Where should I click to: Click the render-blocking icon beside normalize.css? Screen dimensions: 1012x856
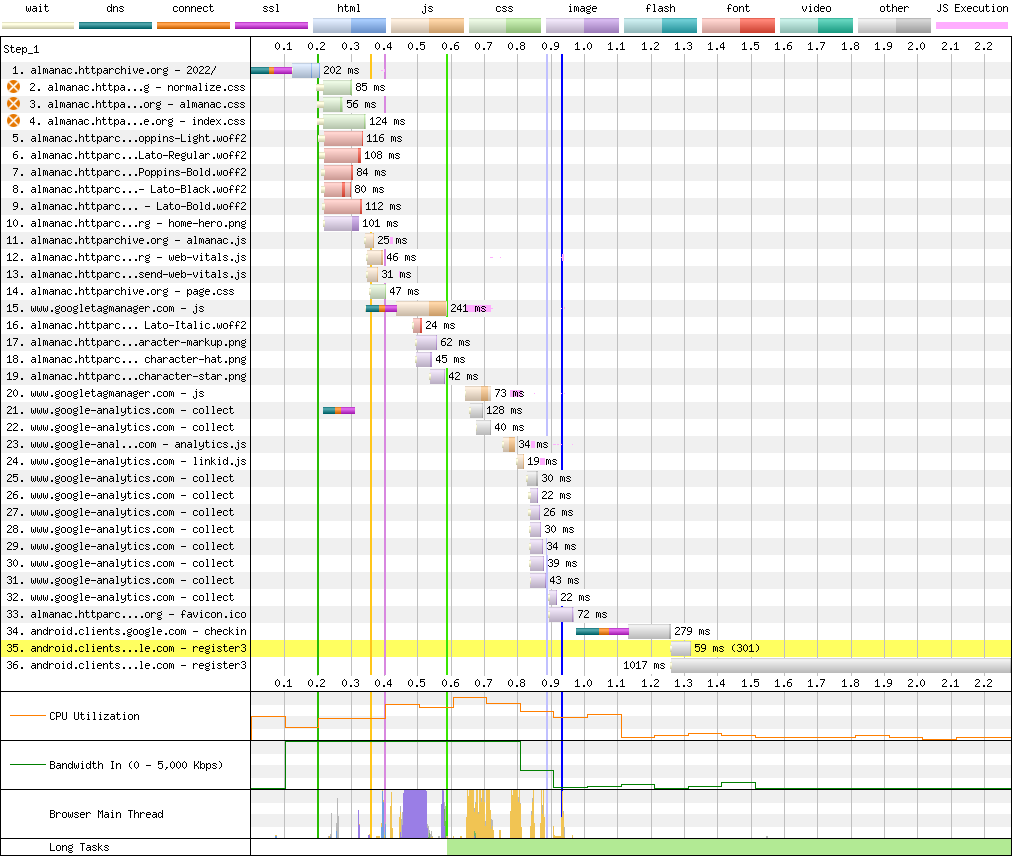pyautogui.click(x=14, y=87)
